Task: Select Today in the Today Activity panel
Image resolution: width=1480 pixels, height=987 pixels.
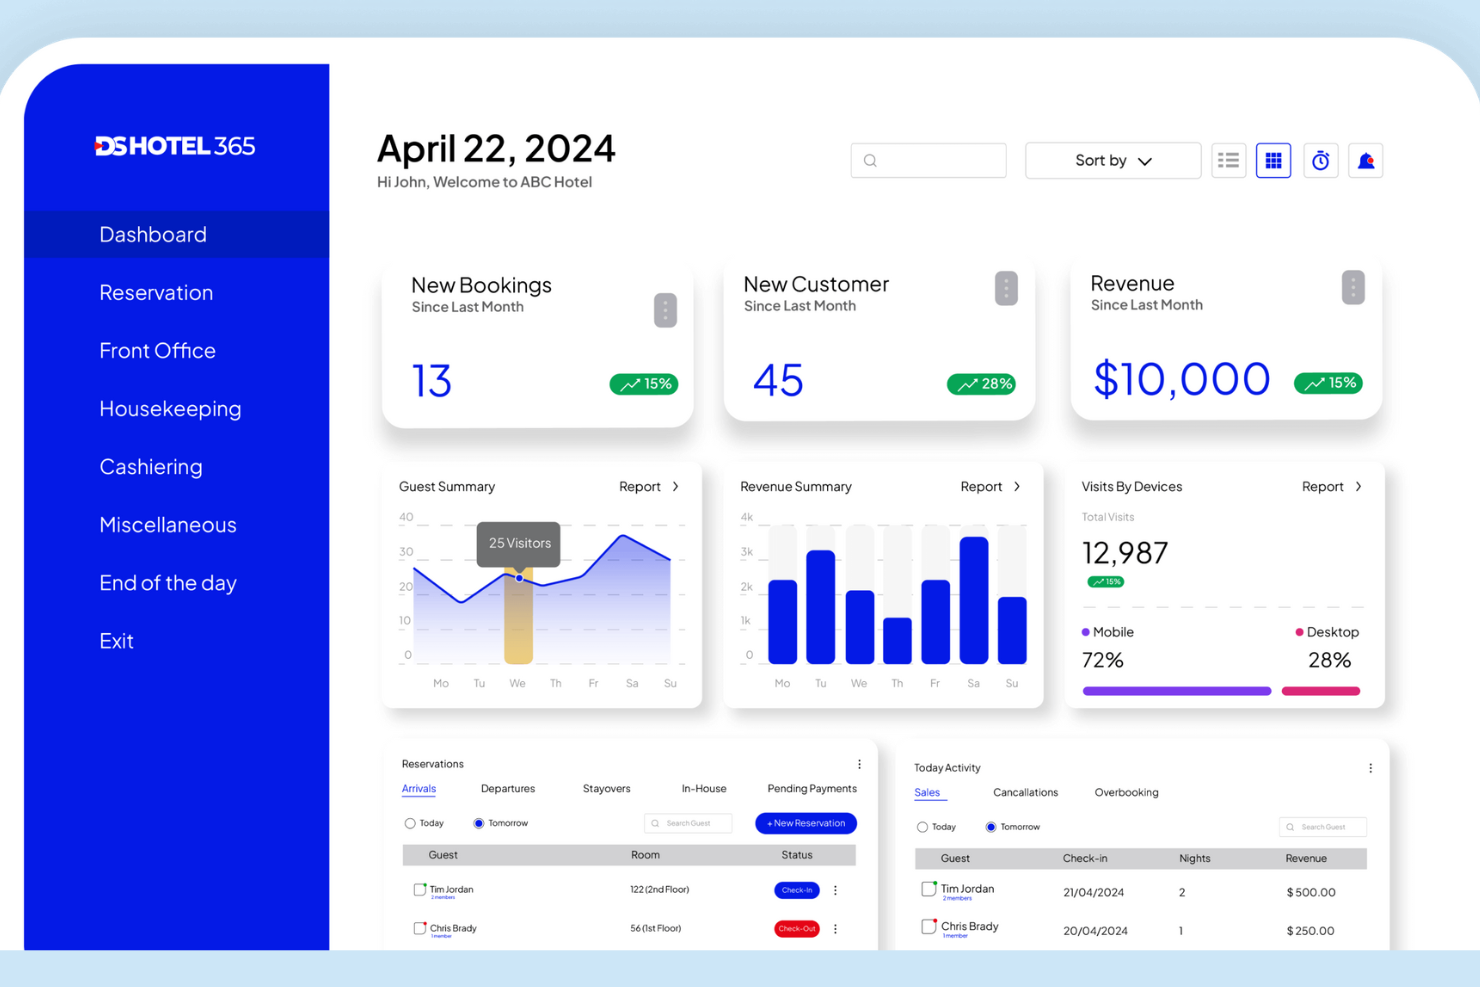Action: click(x=921, y=827)
